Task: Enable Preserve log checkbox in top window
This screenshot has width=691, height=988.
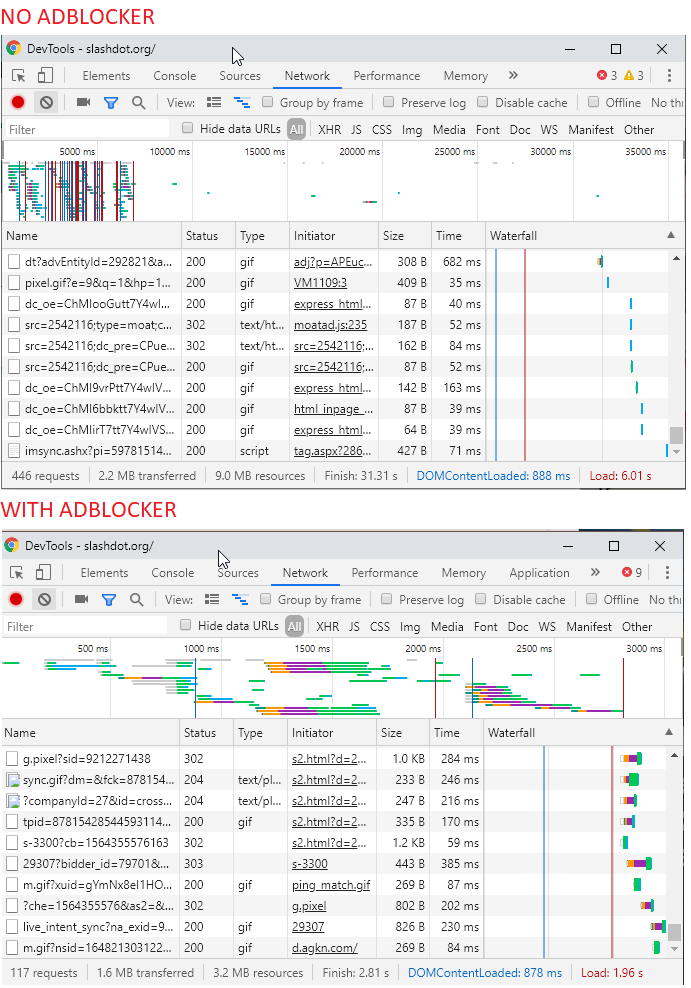Action: [389, 102]
